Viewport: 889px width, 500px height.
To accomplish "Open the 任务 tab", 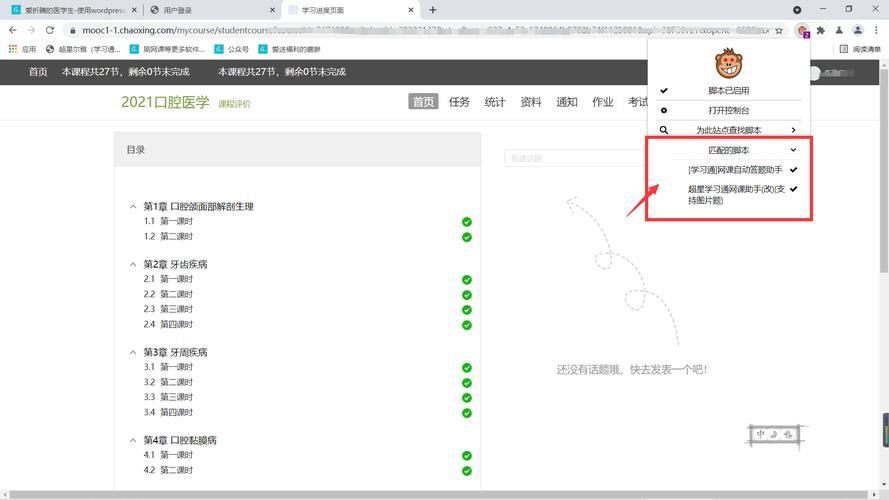I will (459, 102).
